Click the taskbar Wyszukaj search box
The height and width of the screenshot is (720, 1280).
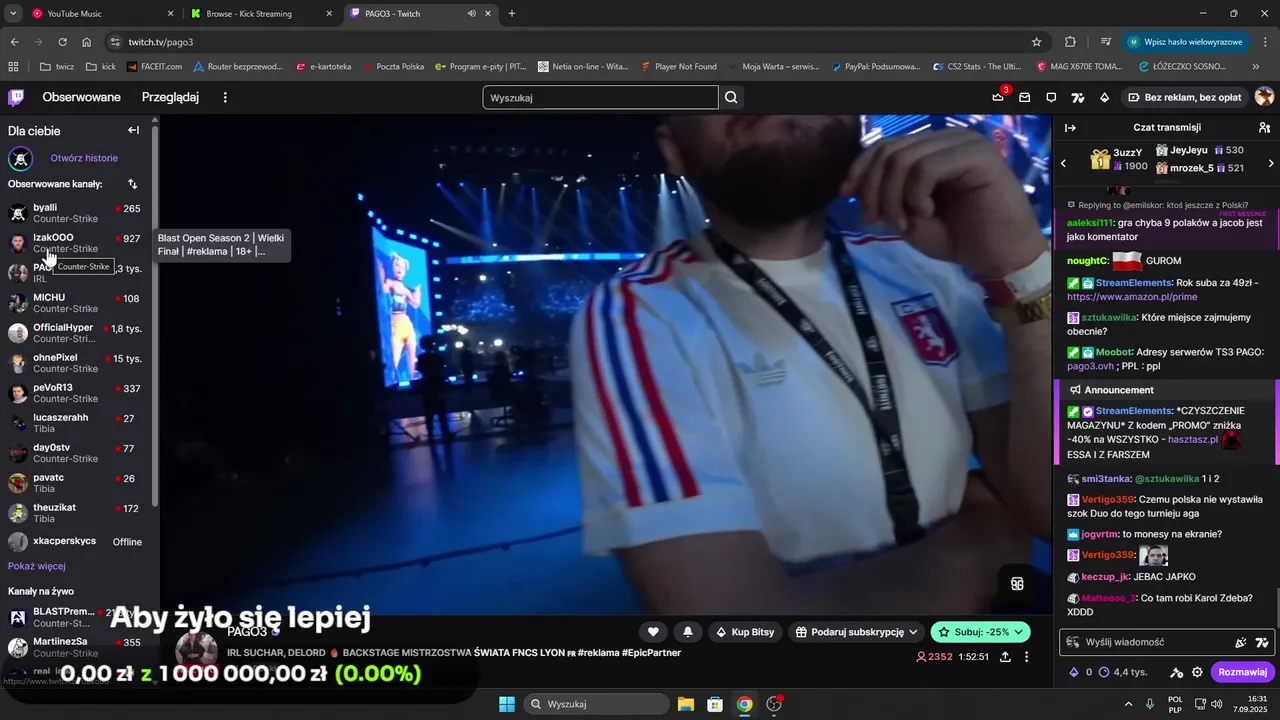tap(597, 704)
